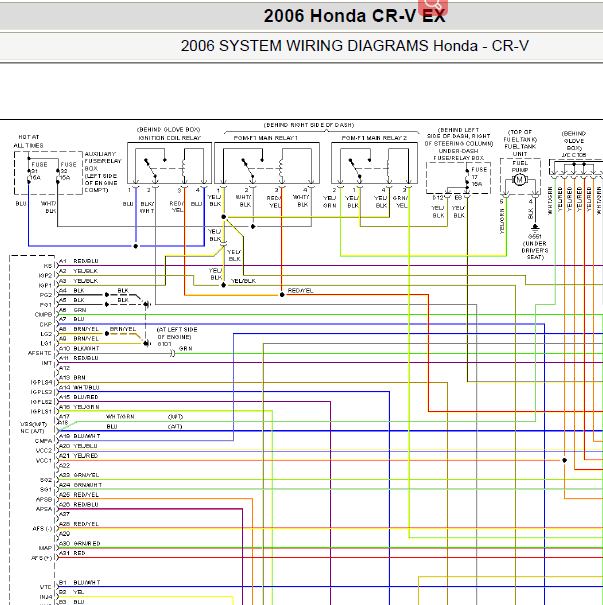The image size is (603, 605).
Task: Click the 'CKP' signal label
Action: pyautogui.click(x=46, y=324)
